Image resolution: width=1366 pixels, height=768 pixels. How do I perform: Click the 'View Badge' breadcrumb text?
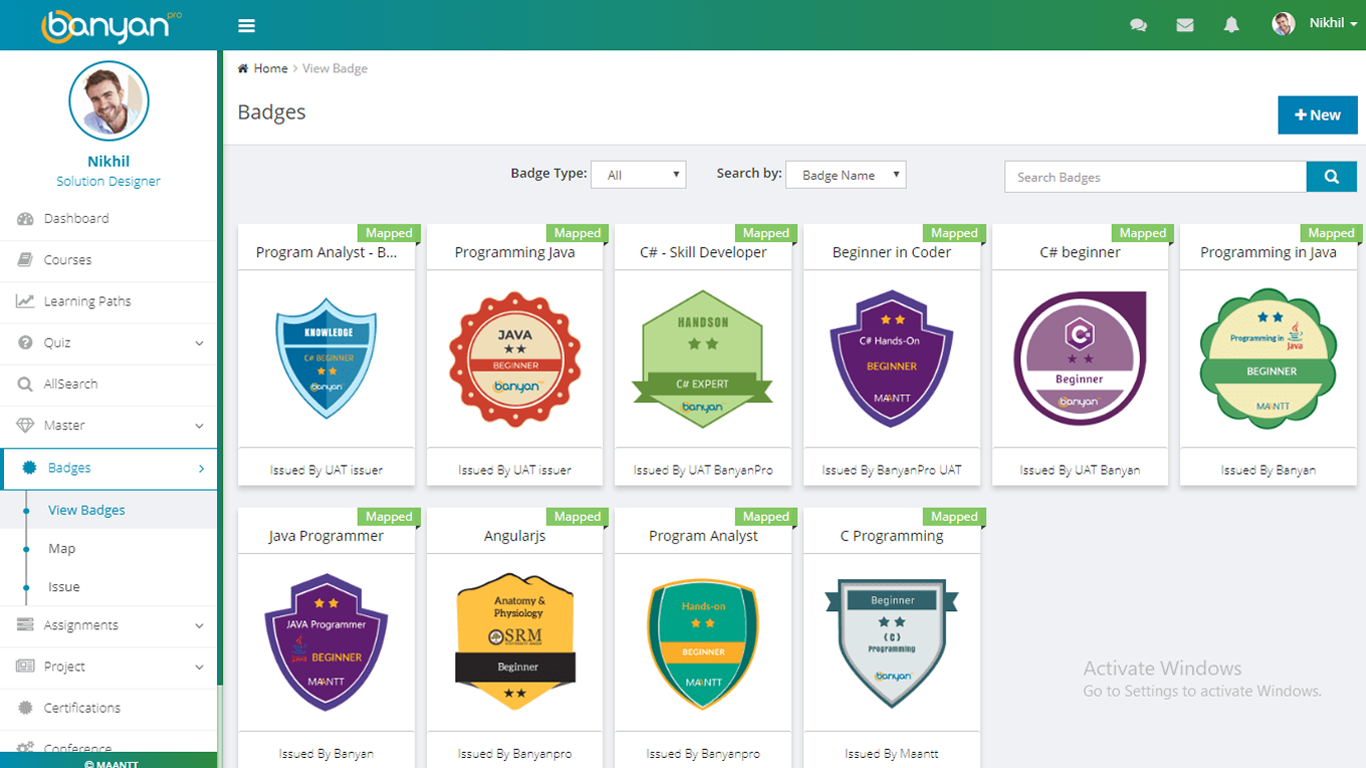click(335, 68)
